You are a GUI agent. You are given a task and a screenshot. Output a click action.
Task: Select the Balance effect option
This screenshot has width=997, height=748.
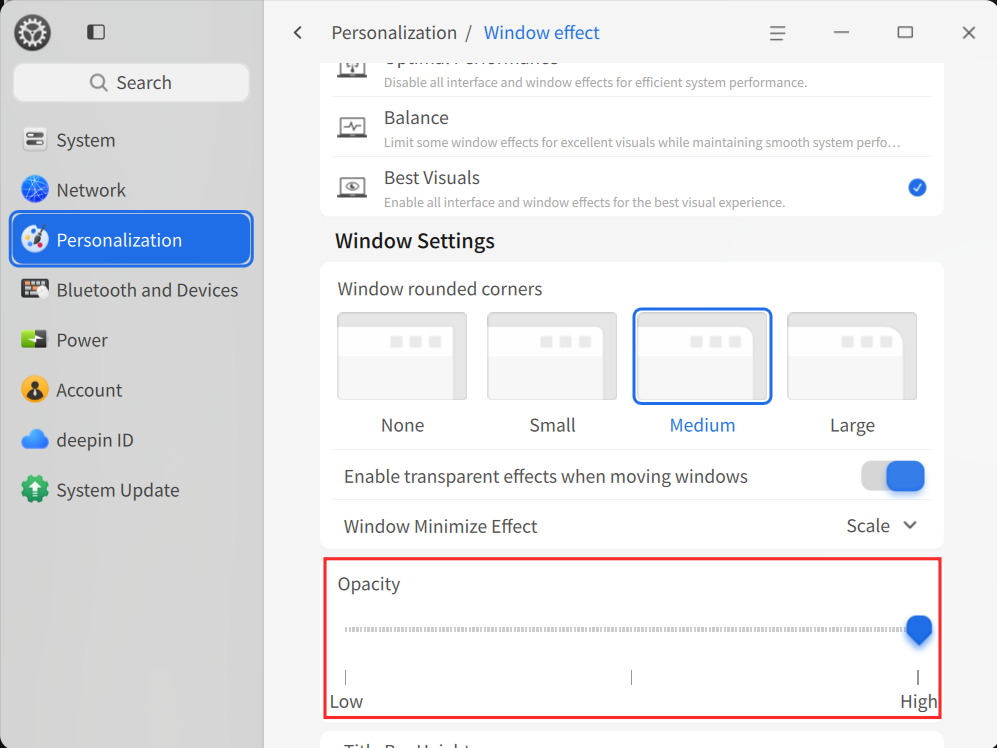point(631,127)
